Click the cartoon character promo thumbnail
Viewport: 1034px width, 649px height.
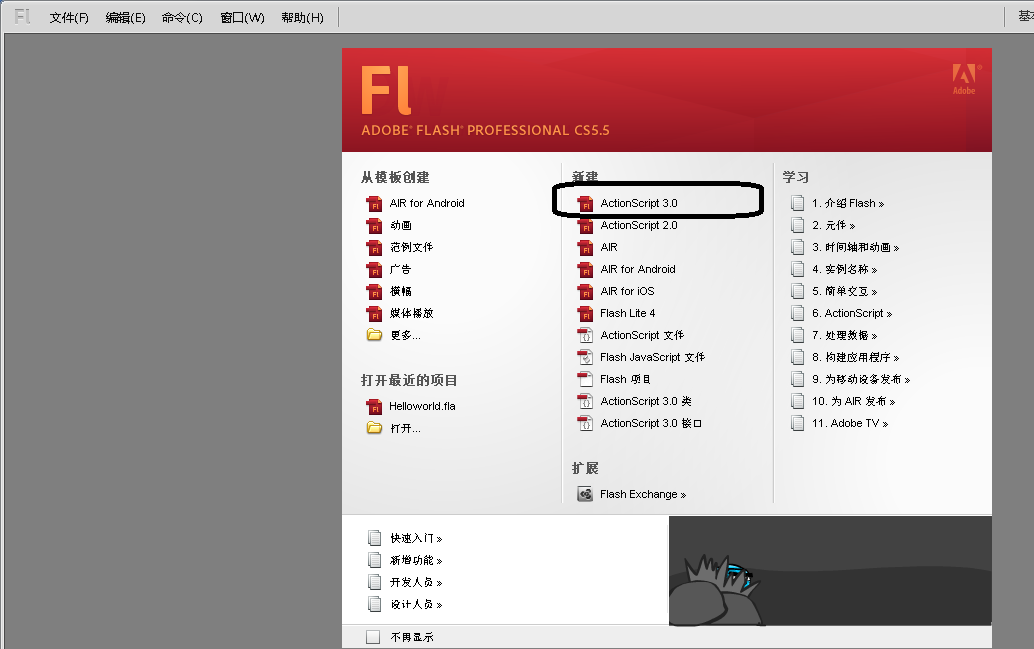[x=830, y=571]
